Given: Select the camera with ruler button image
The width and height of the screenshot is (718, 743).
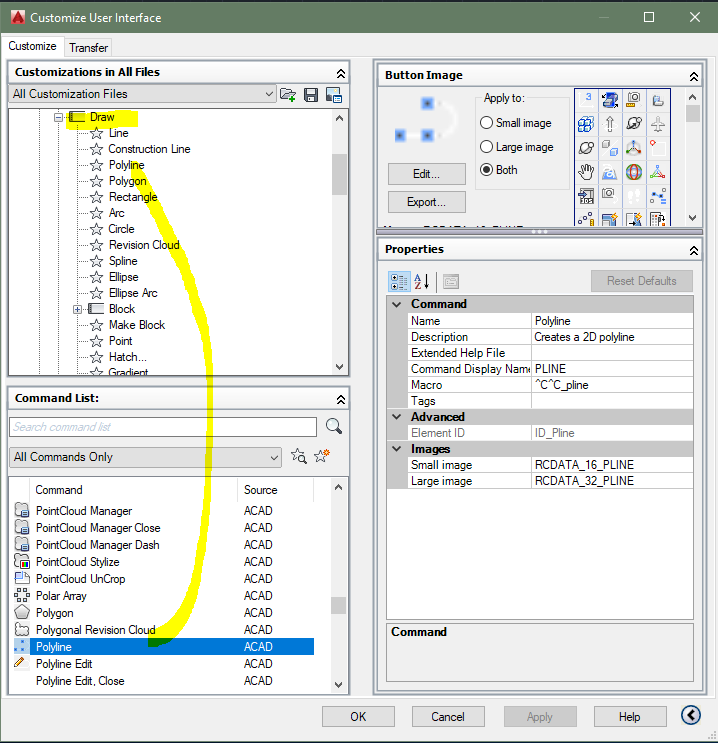Looking at the screenshot, I should pos(634,100).
